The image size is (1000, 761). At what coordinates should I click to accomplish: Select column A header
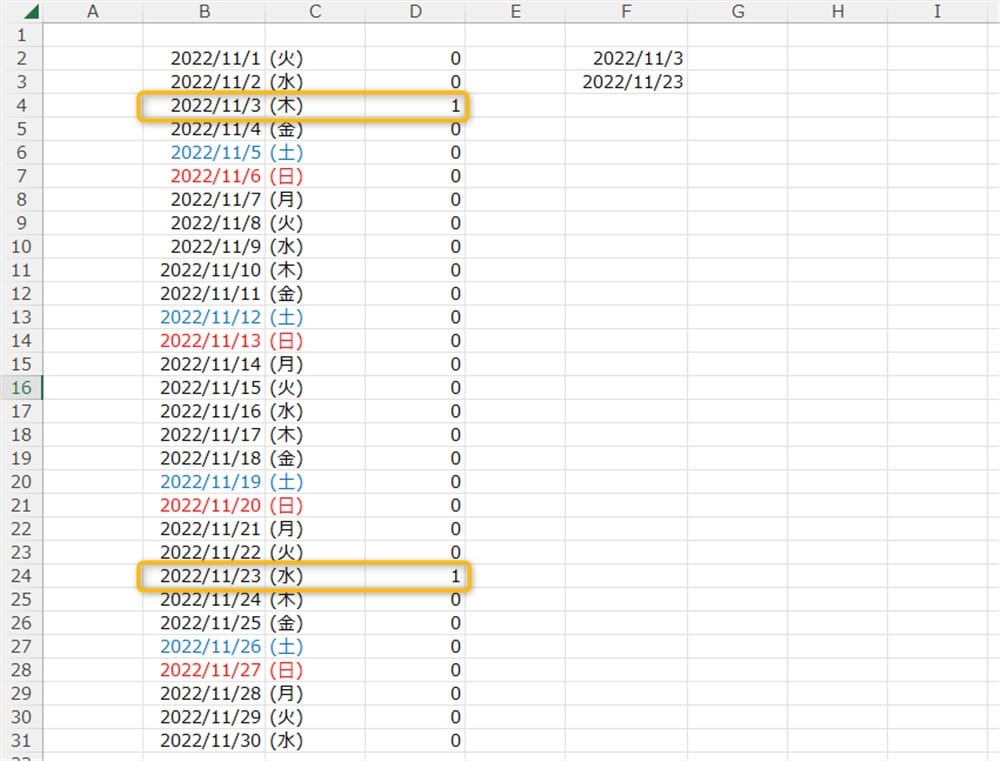92,11
